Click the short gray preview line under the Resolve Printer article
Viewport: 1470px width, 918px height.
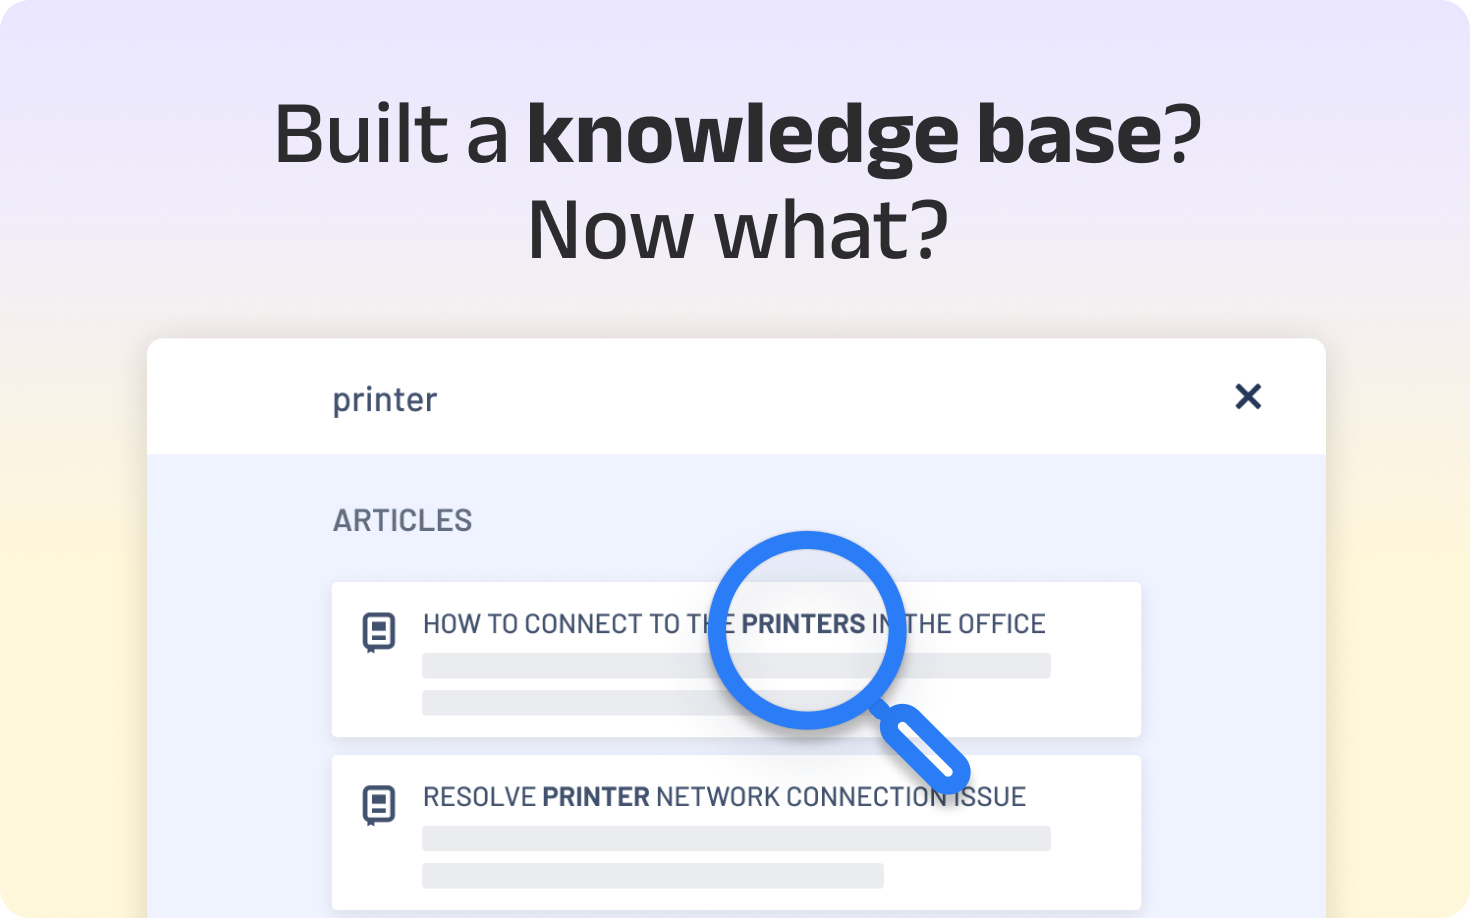652,876
